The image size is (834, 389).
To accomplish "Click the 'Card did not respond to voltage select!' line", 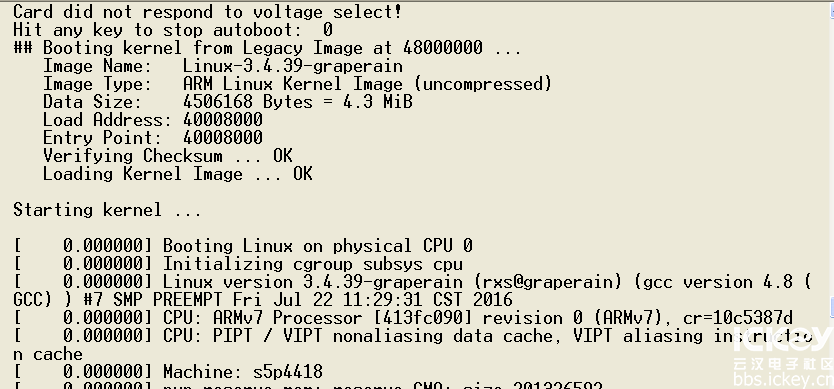I will click(x=207, y=12).
